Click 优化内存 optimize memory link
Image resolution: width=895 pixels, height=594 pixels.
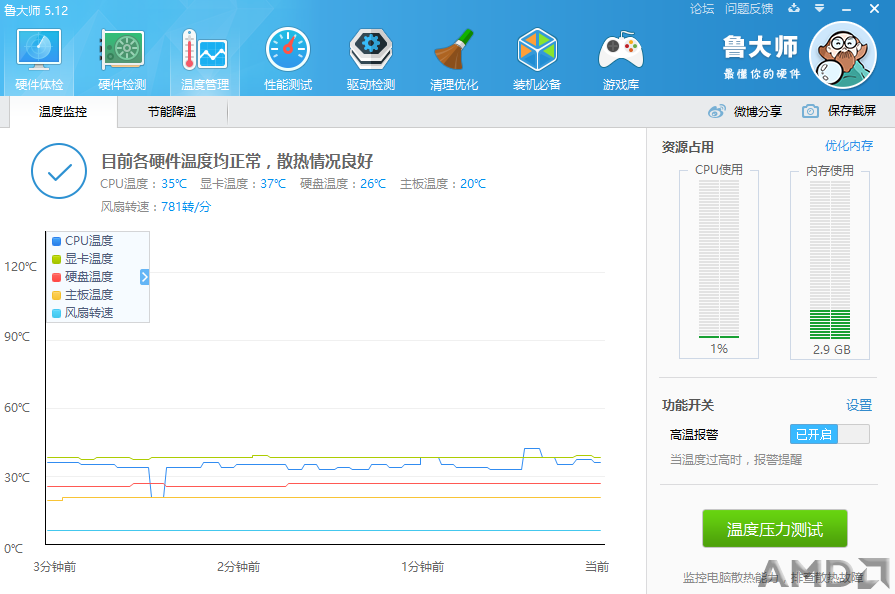[849, 146]
